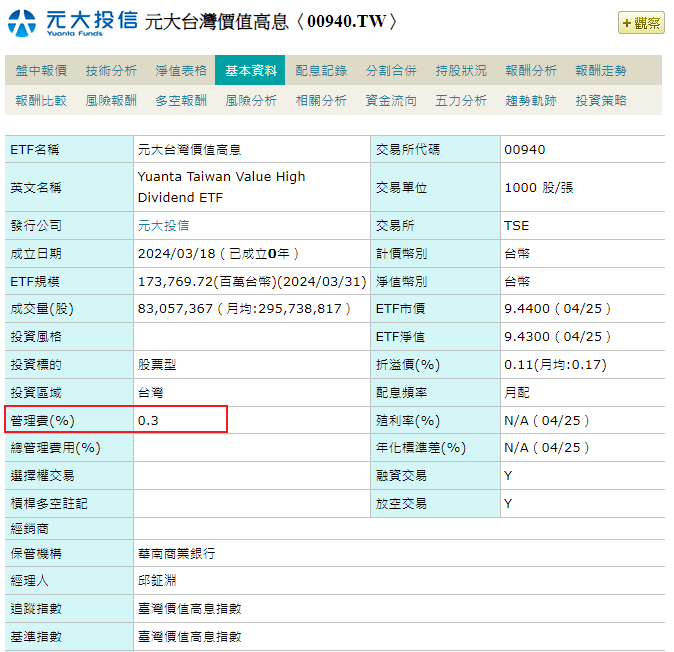Click the 選擇權交易 label
This screenshot has width=674, height=652.
pos(42,475)
